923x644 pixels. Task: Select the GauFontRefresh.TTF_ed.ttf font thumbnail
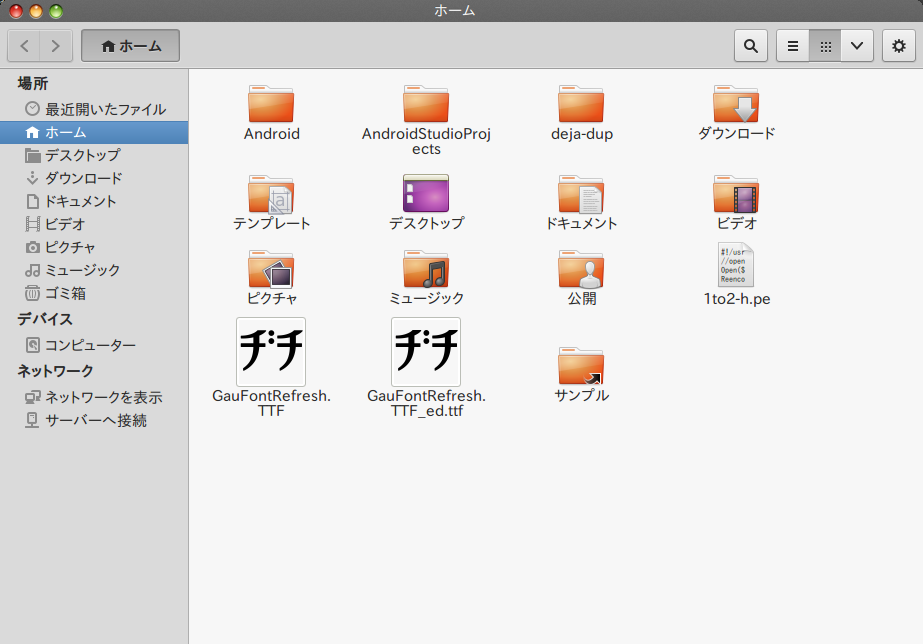(426, 352)
